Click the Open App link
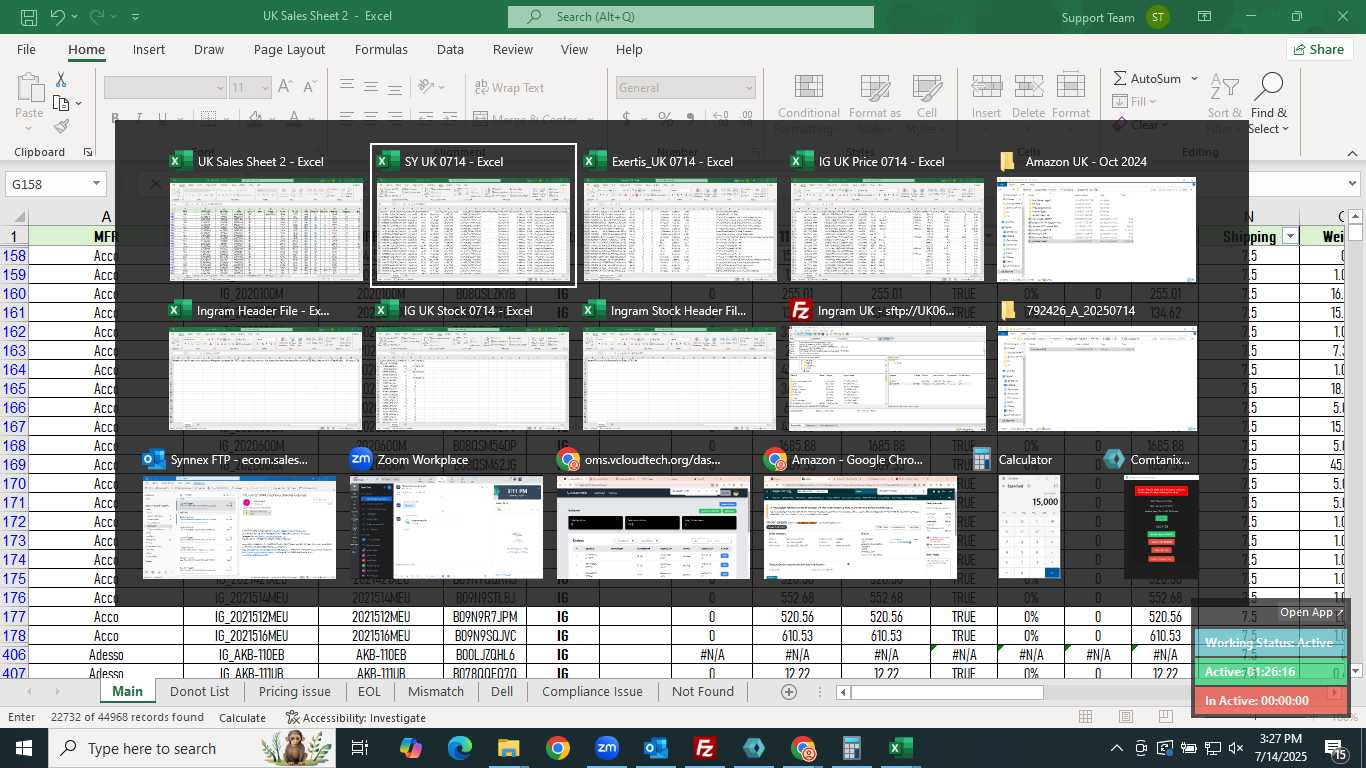The width and height of the screenshot is (1366, 768). [x=1311, y=612]
